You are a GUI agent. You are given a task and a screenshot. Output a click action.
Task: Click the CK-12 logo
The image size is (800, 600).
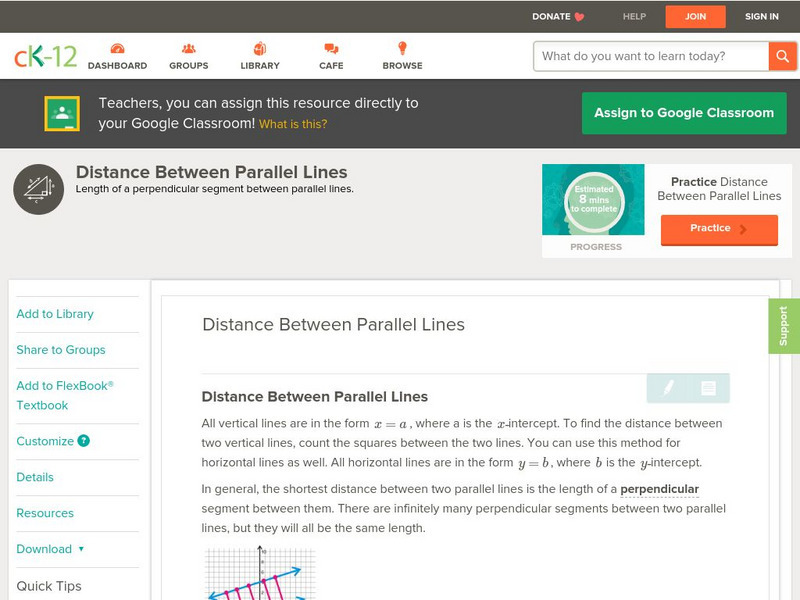click(x=45, y=57)
